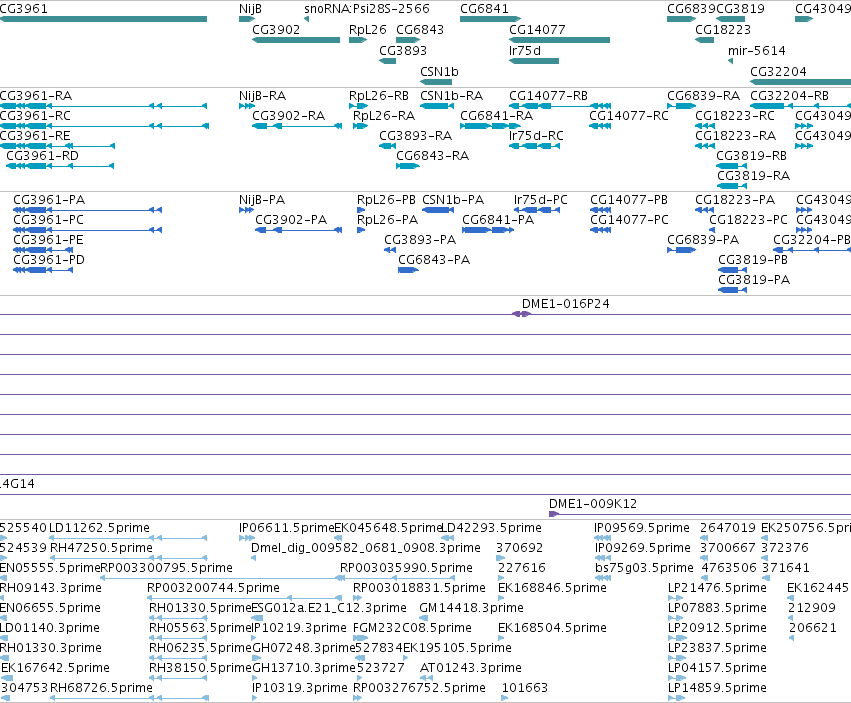Select the CG6843-PA protein label

coord(434,260)
